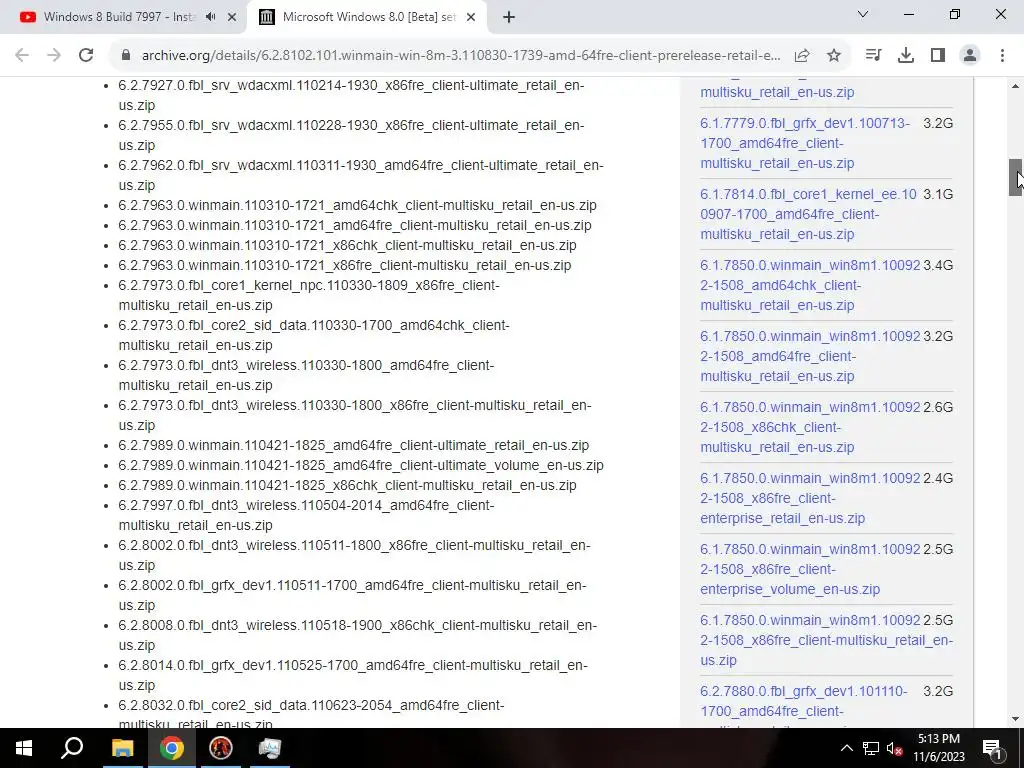Click the page scrollbar thumb
The image size is (1024, 768).
[1016, 178]
